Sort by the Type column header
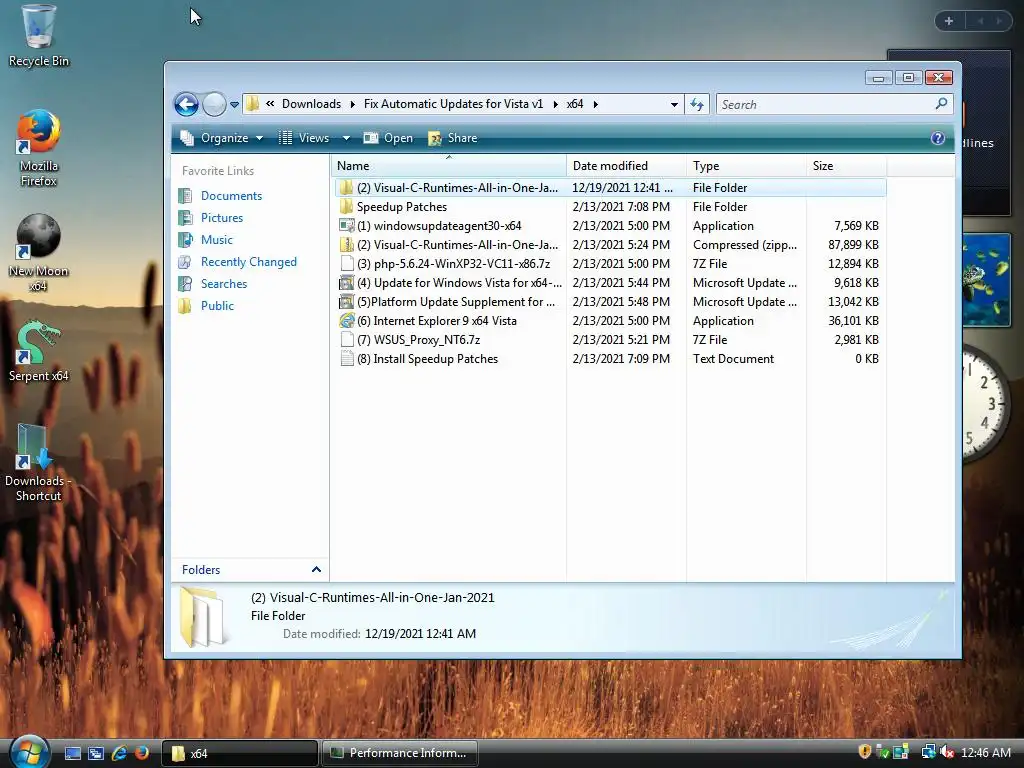 (746, 166)
